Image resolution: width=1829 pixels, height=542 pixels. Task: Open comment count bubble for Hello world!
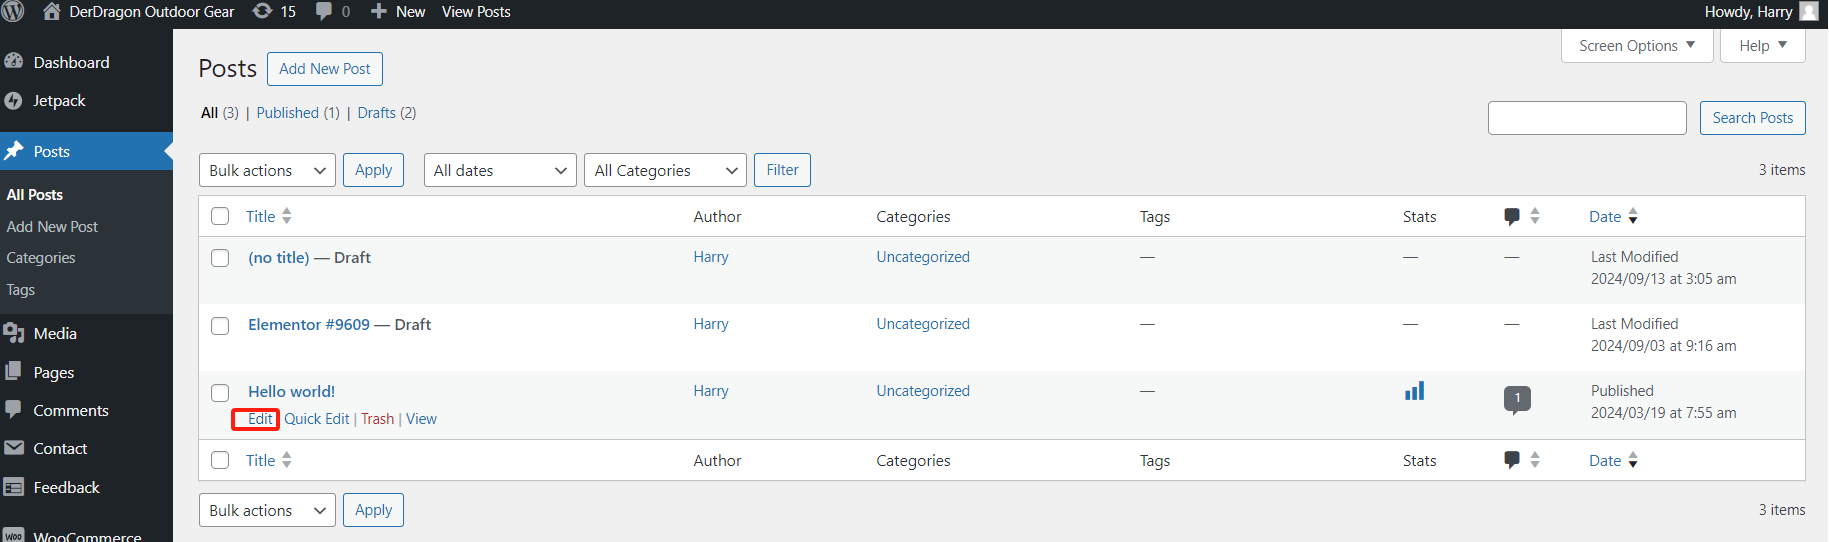click(x=1516, y=398)
